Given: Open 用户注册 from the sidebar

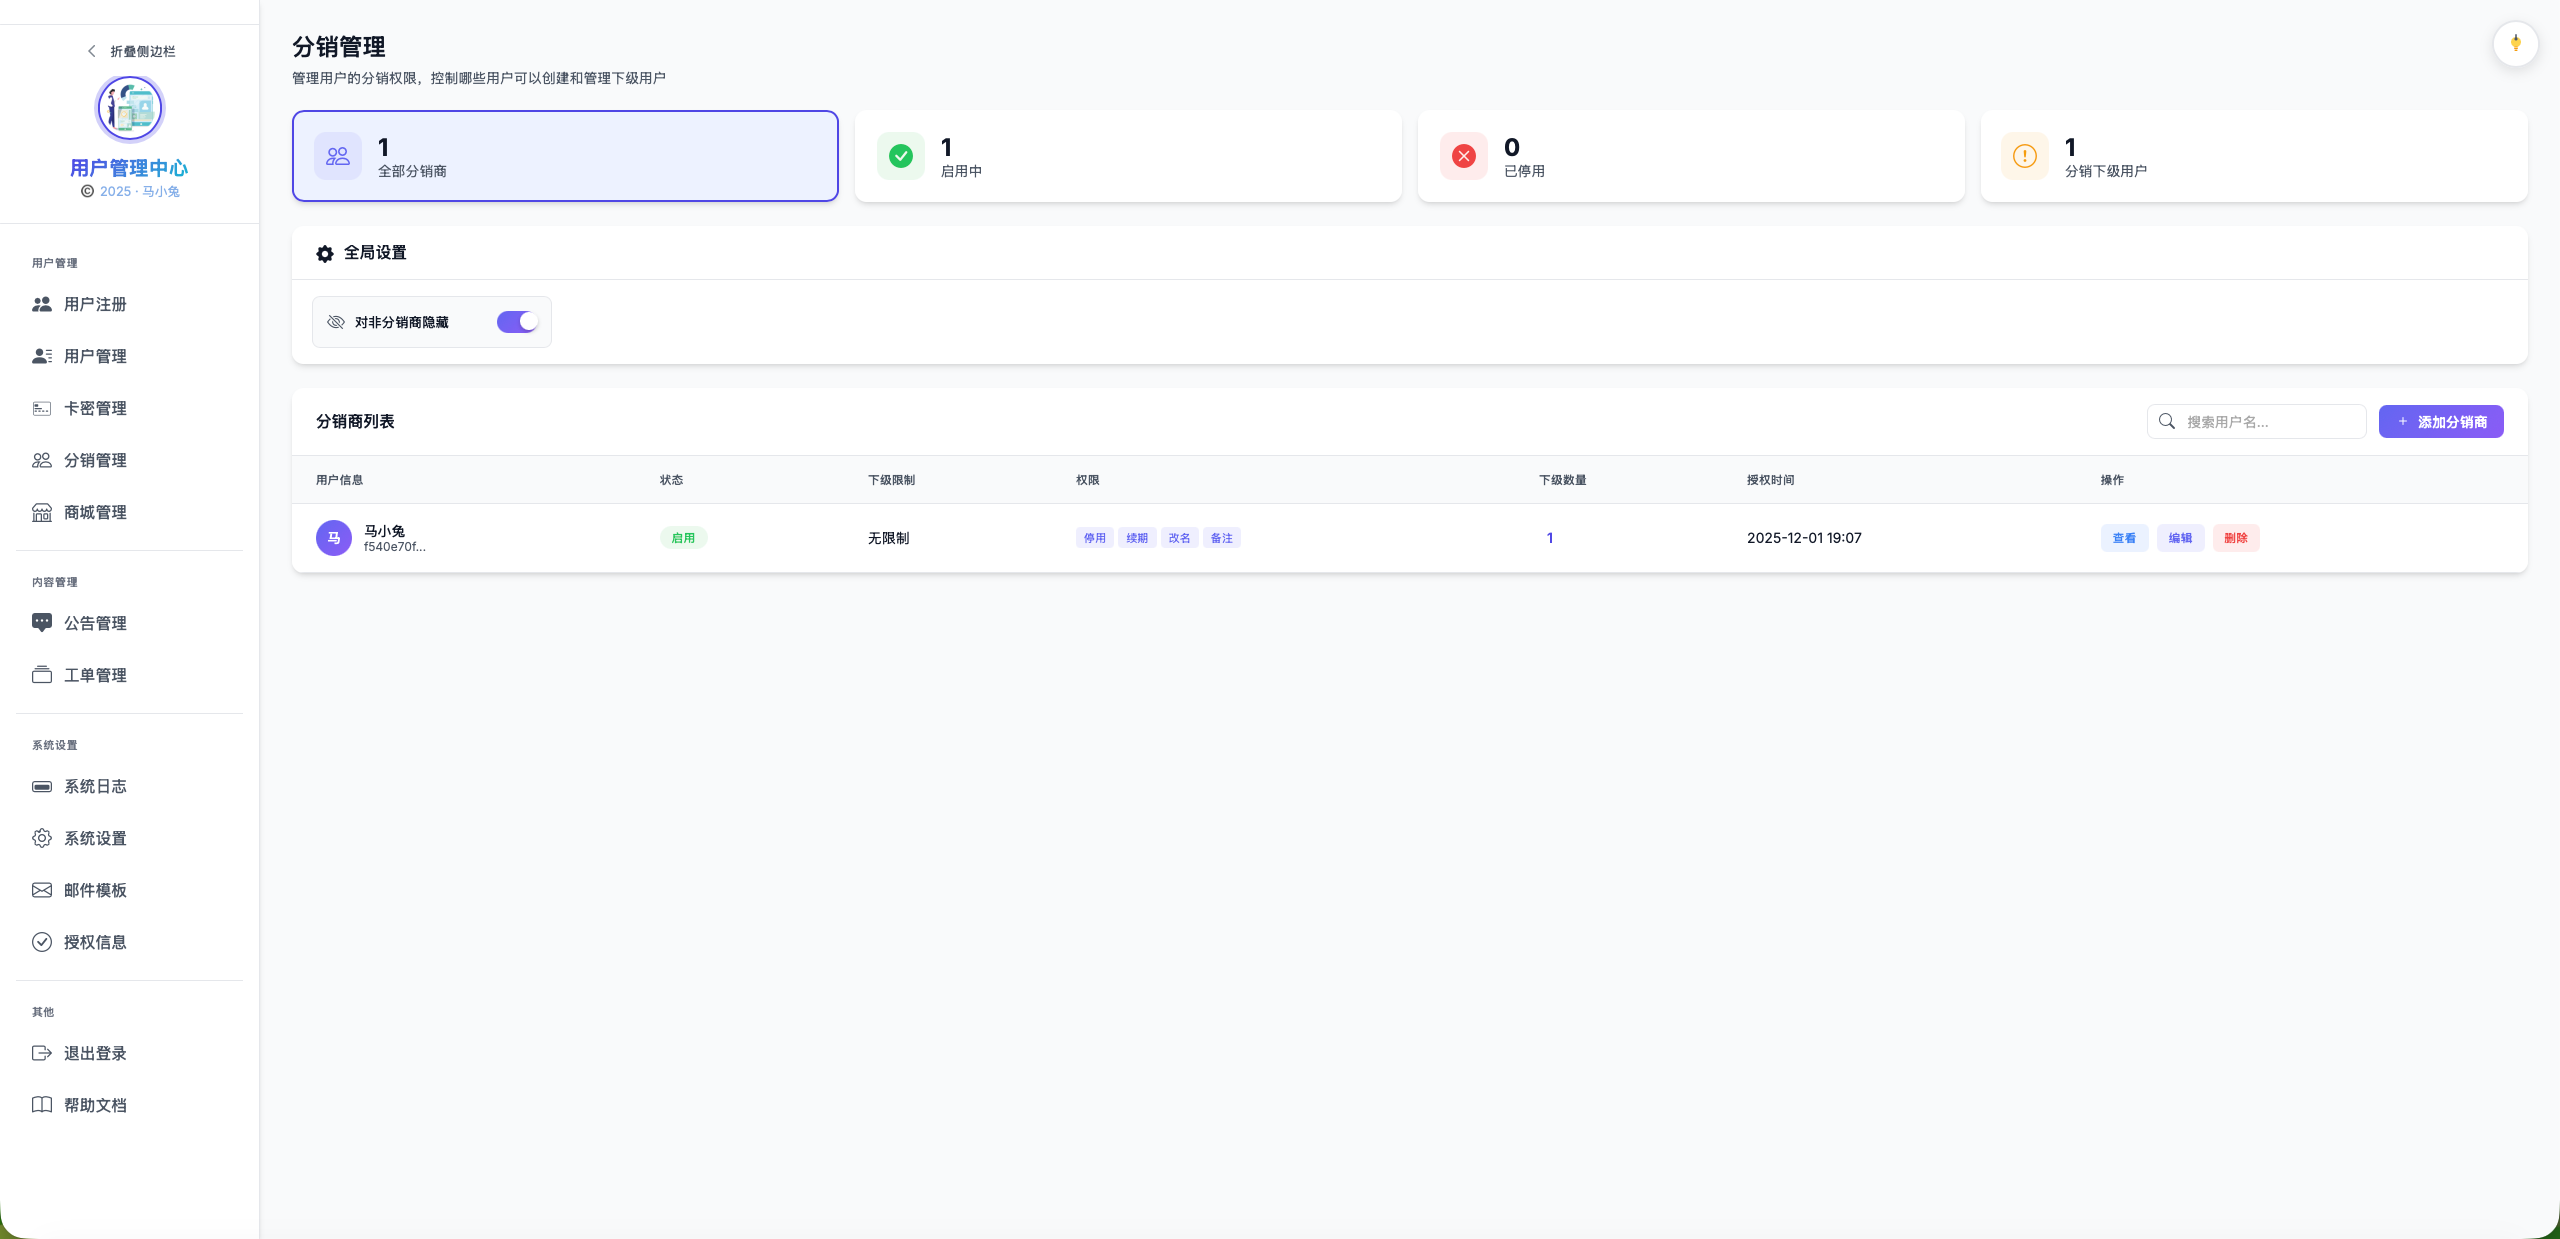Looking at the screenshot, I should point(95,304).
